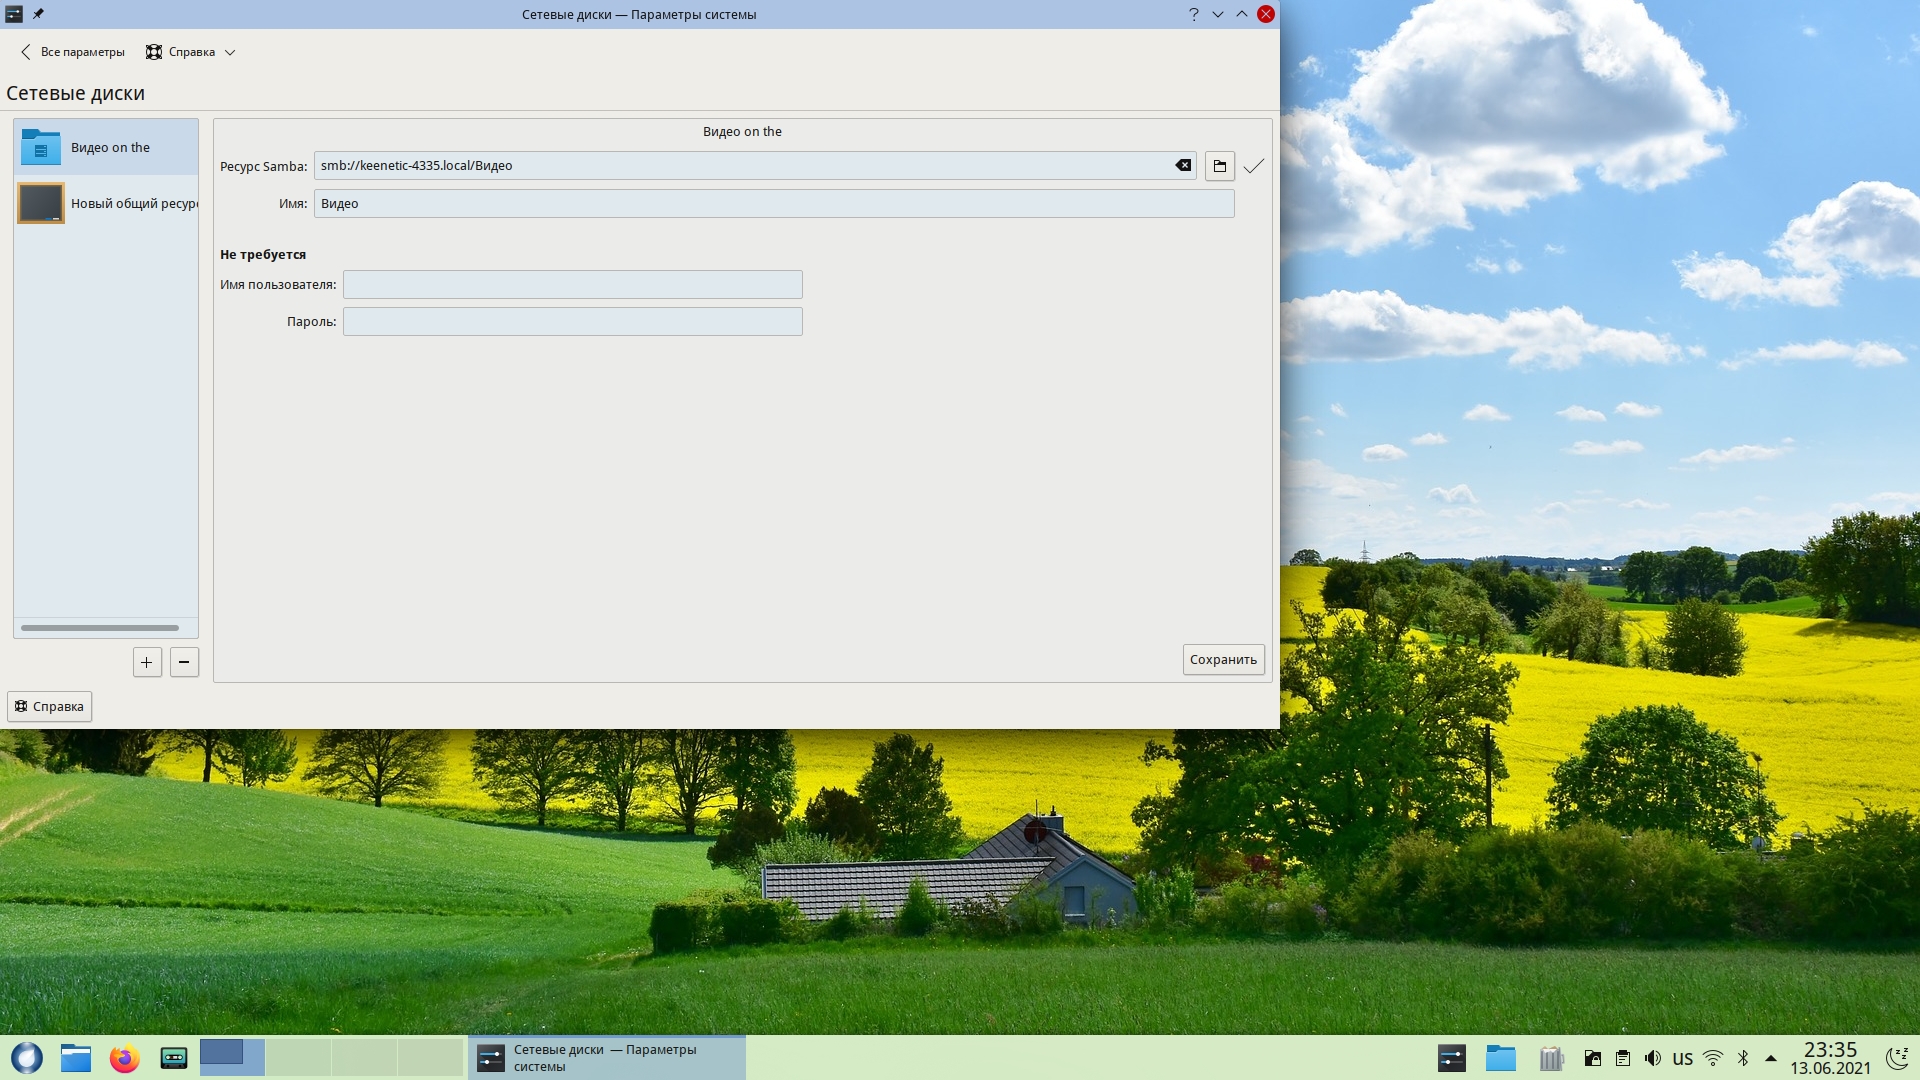The image size is (1920, 1080).
Task: Go back to Все параметры
Action: point(72,52)
